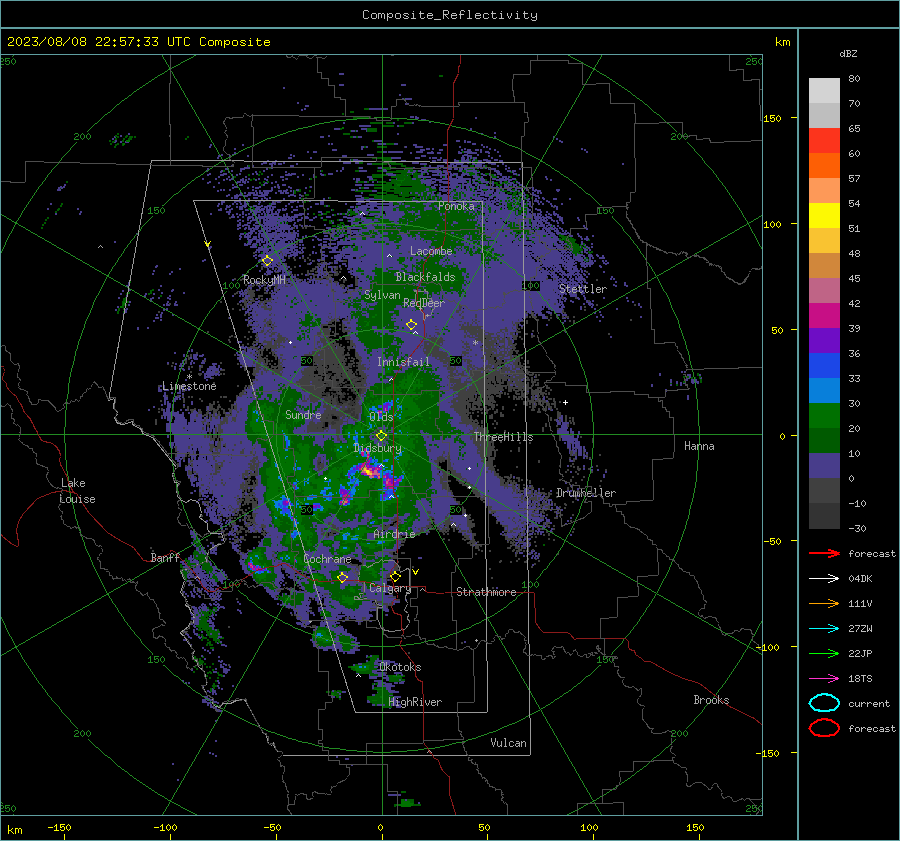Select the 42 dBZ magenta legend swatch
The image size is (900, 841).
click(824, 315)
